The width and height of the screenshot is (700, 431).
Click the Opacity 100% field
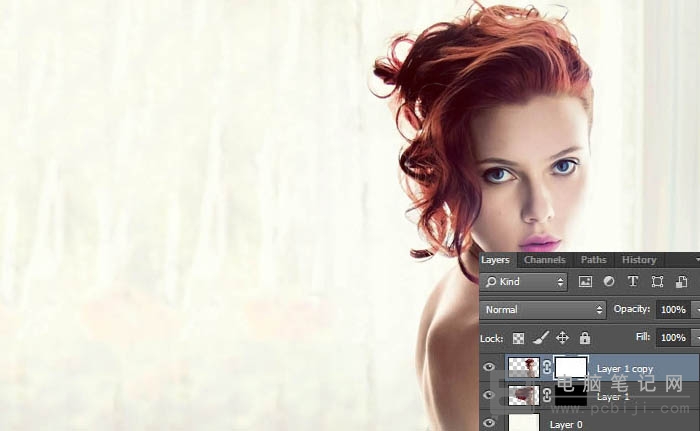point(673,310)
